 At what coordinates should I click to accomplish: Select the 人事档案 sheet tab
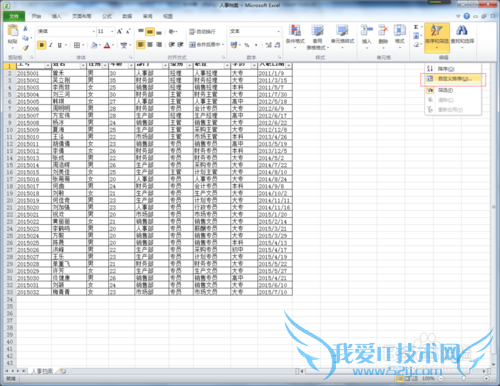click(x=42, y=371)
